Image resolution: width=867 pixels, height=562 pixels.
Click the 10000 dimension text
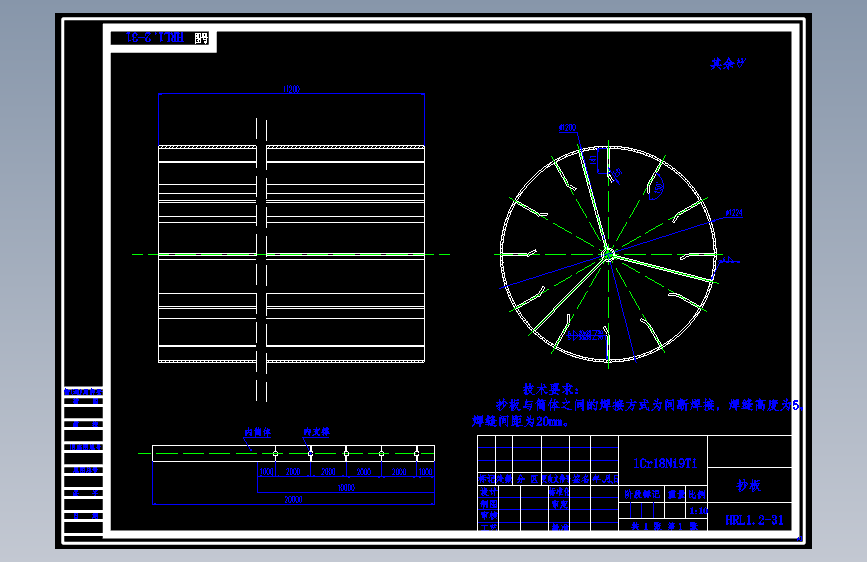click(346, 488)
